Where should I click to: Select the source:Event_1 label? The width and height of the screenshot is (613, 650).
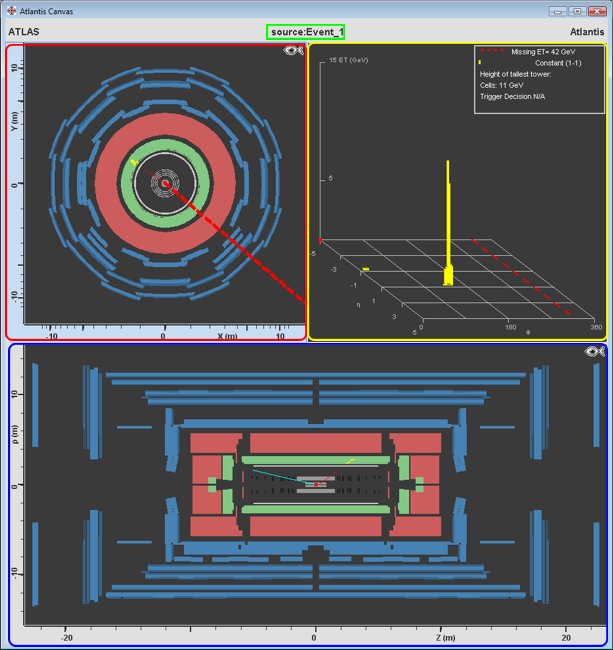(306, 32)
